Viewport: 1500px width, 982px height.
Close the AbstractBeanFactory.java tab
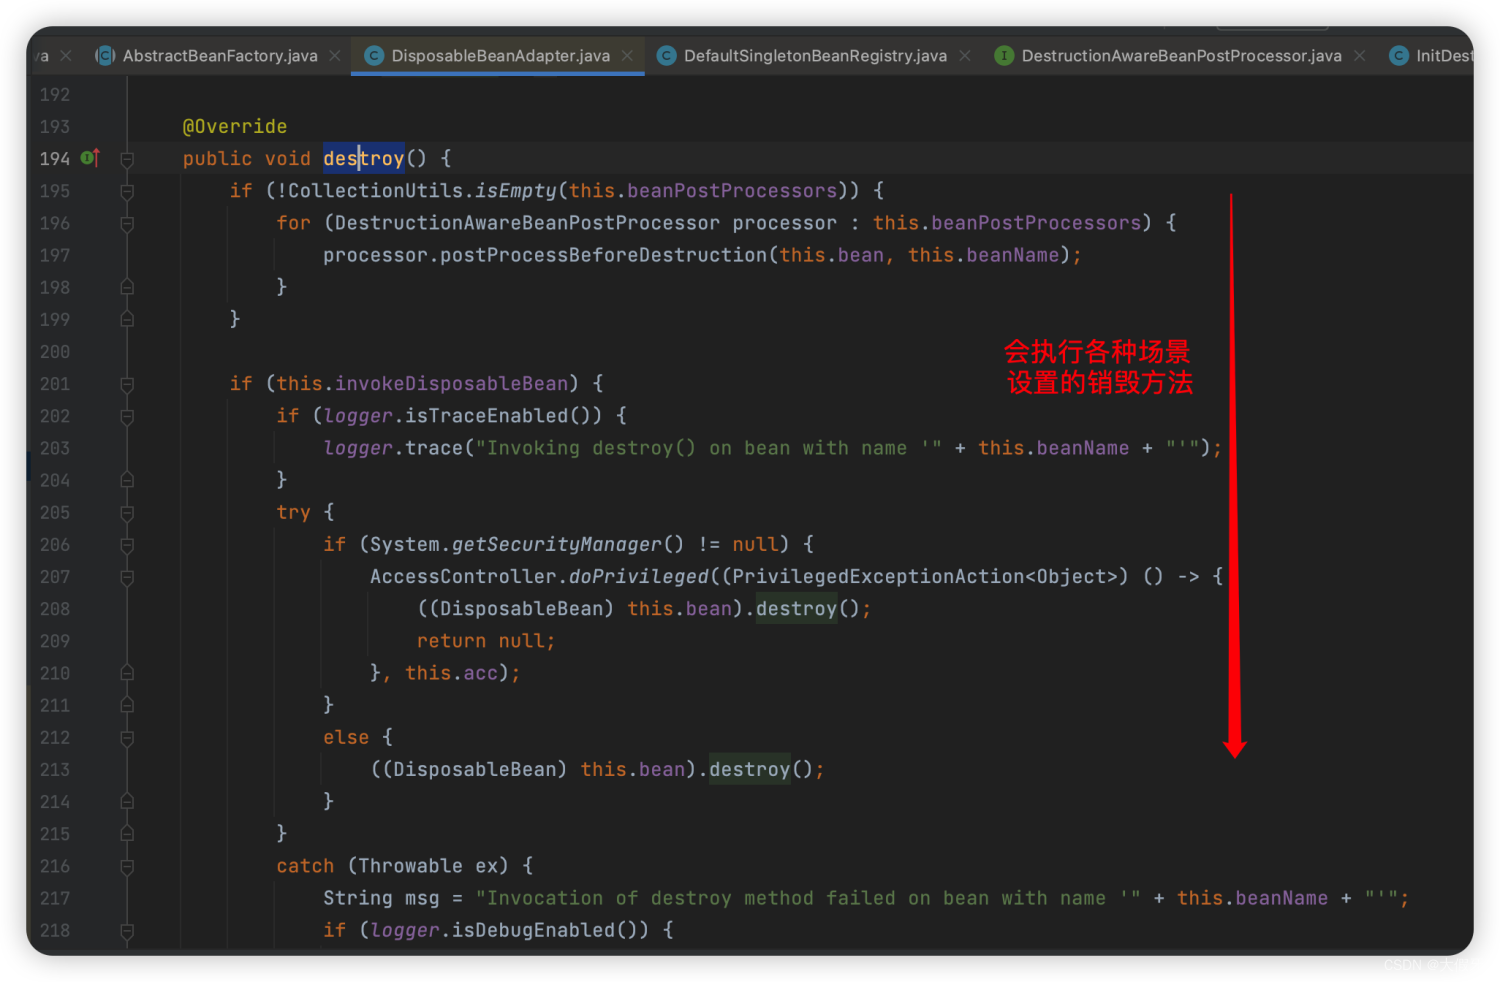335,56
